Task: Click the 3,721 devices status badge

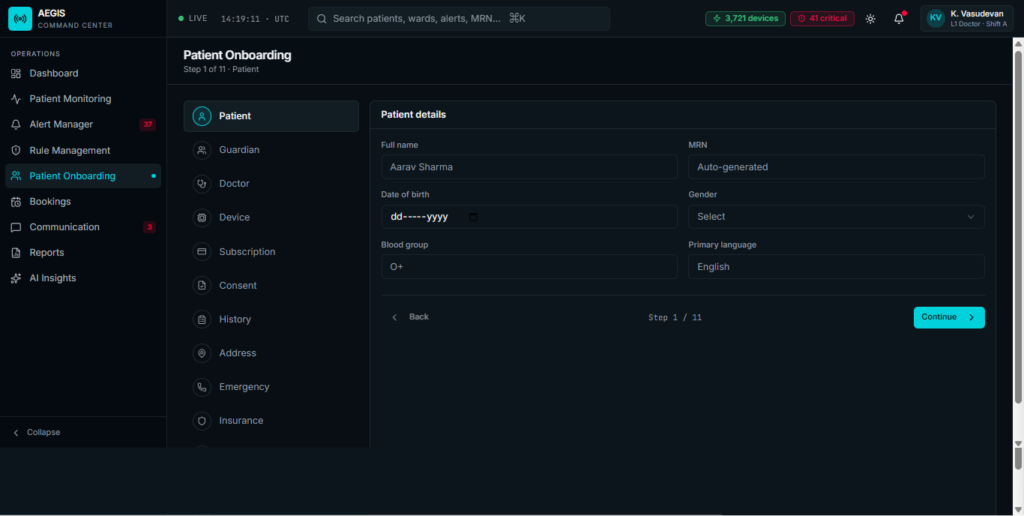Action: click(745, 18)
